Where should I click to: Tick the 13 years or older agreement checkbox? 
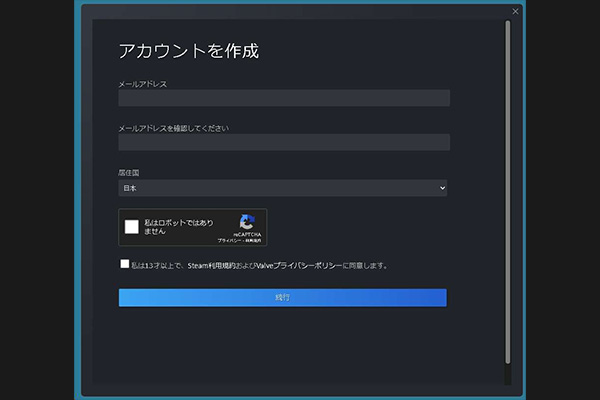click(123, 265)
